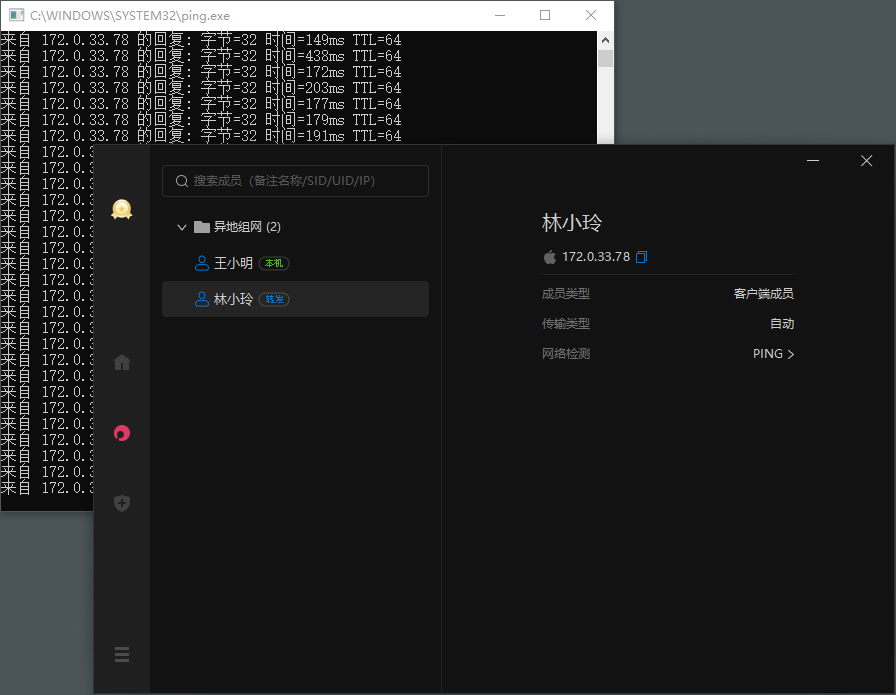Click the 搜索成员 search field
Viewport: 896px width, 695px height.
tap(295, 181)
